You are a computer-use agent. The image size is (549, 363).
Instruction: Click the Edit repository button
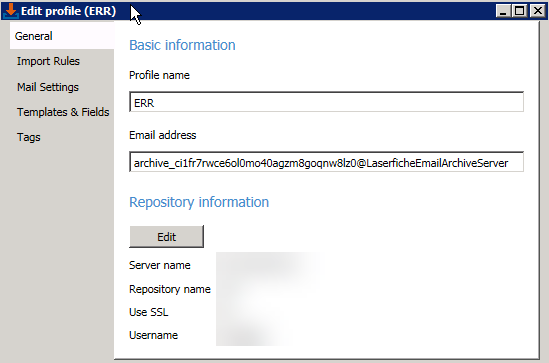(166, 237)
